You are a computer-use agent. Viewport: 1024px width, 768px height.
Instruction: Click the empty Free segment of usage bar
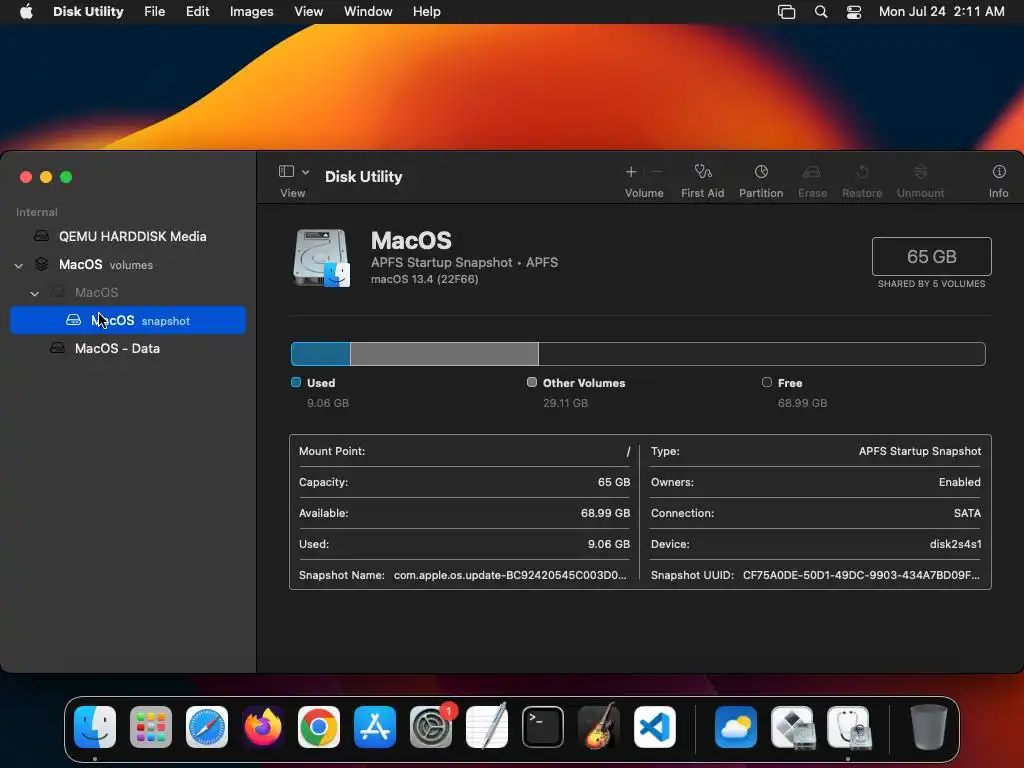(x=761, y=354)
